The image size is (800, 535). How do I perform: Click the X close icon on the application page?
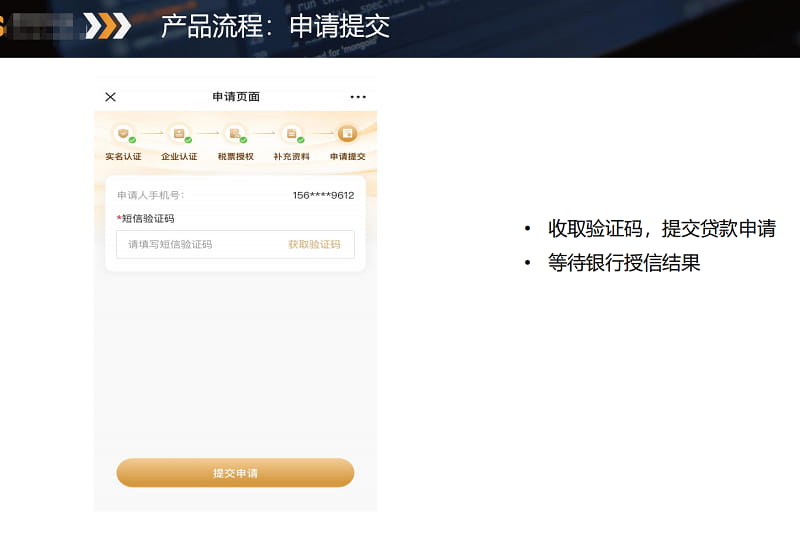(x=111, y=97)
